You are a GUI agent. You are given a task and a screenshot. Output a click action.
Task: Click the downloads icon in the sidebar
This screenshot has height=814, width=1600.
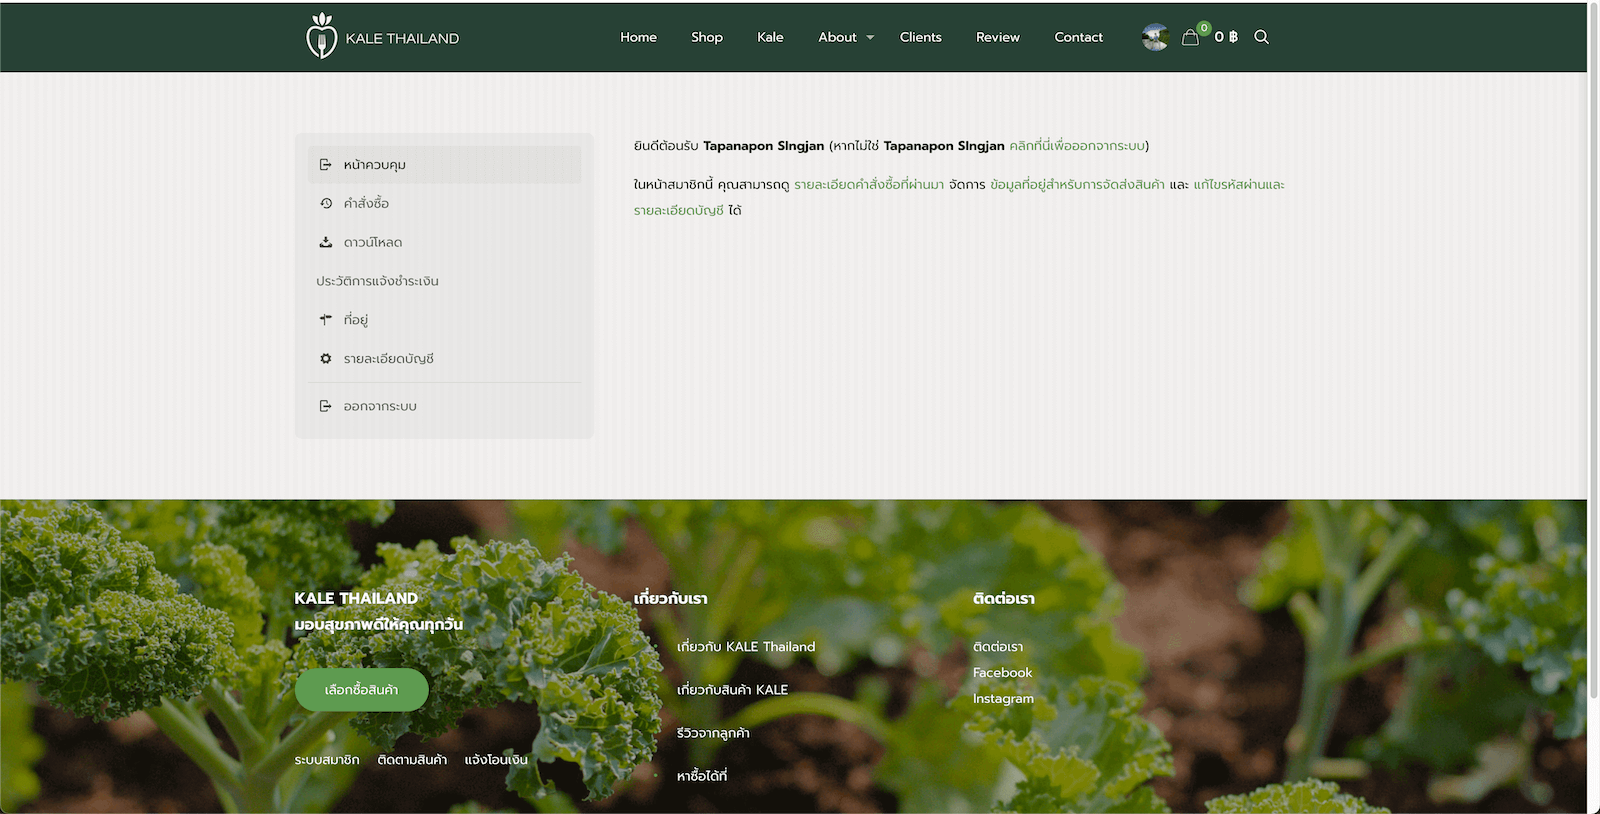coord(325,242)
